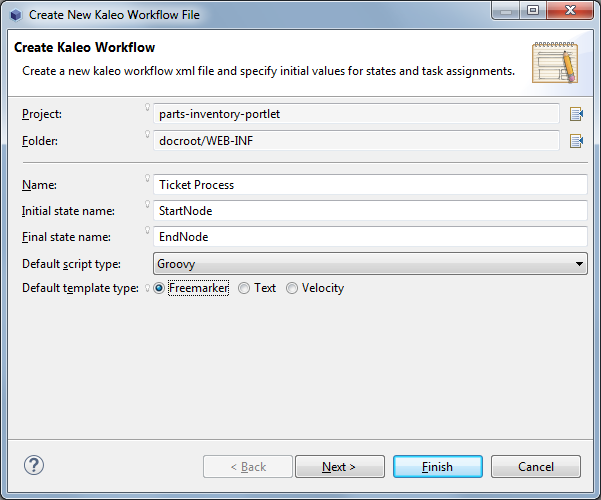
Task: Focus the Project input field
Action: [x=356, y=114]
